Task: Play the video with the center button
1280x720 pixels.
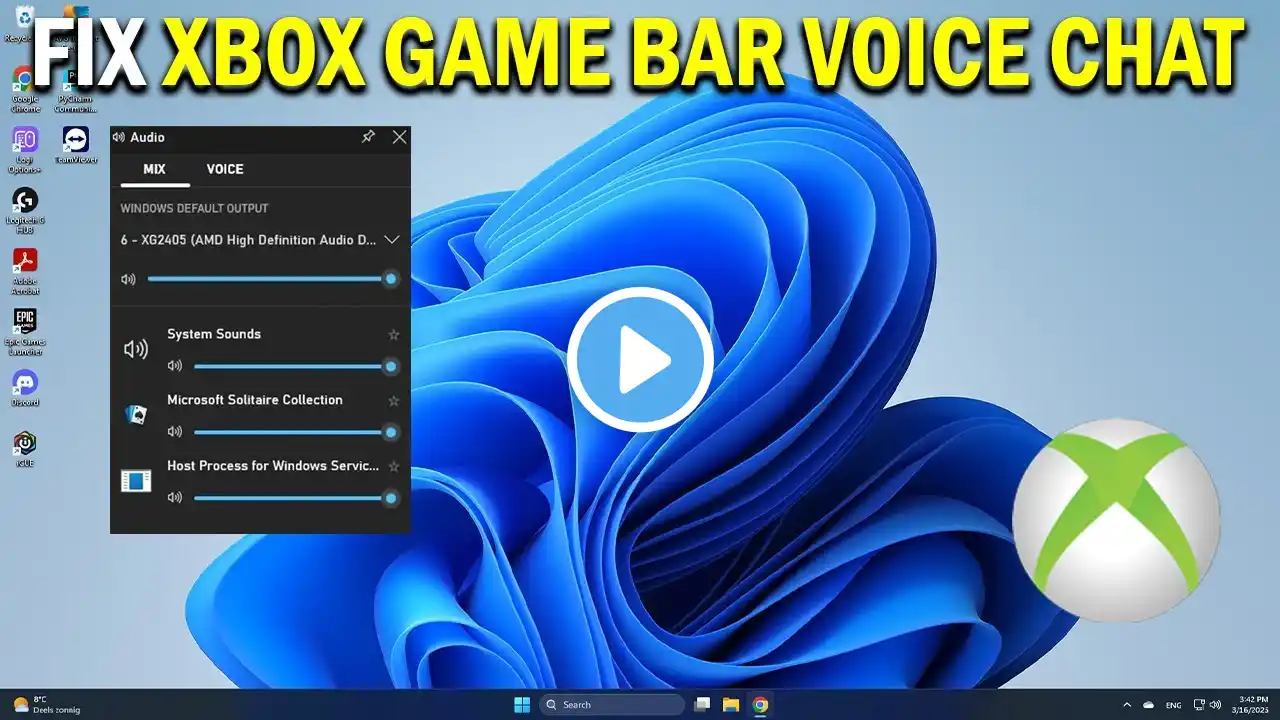Action: [x=640, y=360]
